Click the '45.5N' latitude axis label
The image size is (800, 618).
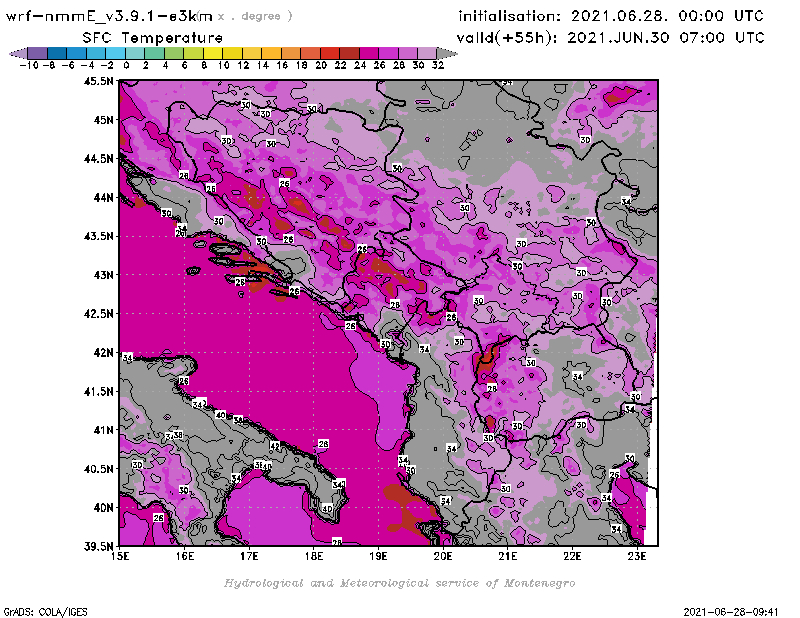98,81
